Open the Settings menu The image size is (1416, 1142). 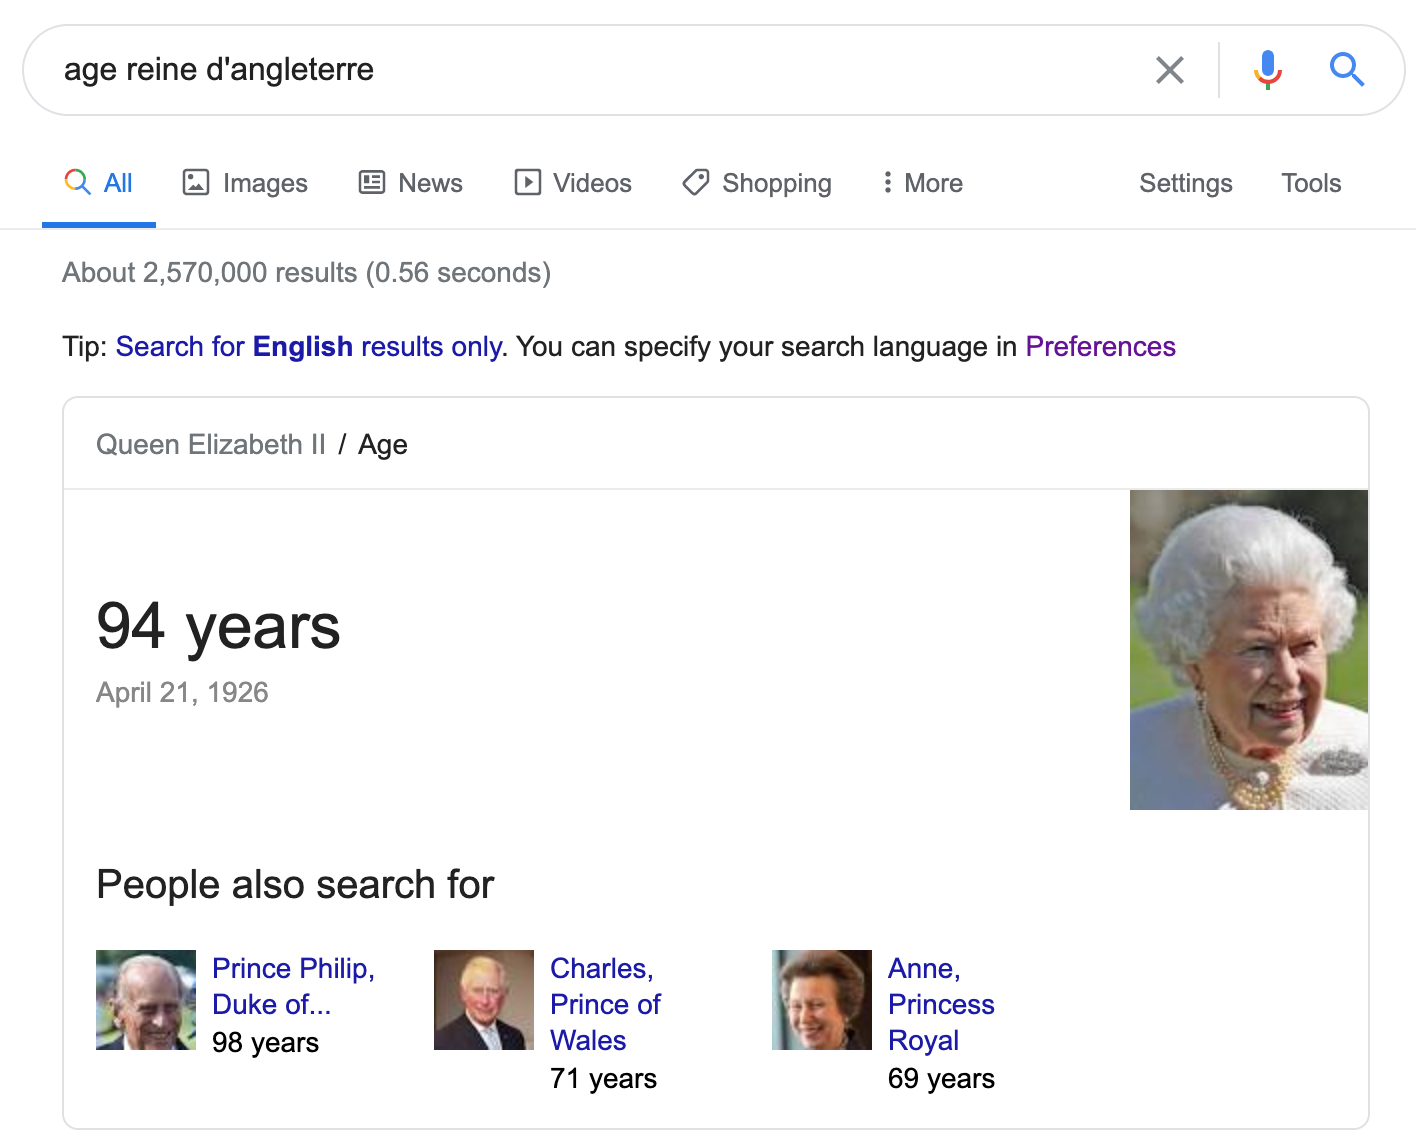pyautogui.click(x=1185, y=183)
